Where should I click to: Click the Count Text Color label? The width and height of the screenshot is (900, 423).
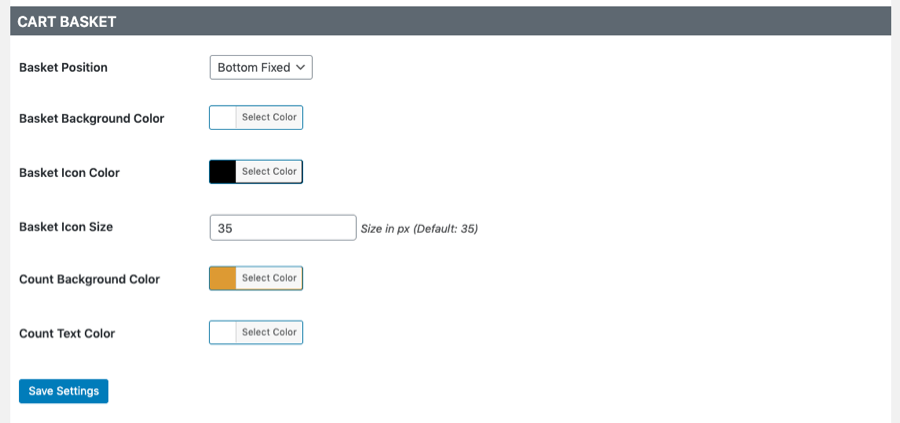[67, 333]
